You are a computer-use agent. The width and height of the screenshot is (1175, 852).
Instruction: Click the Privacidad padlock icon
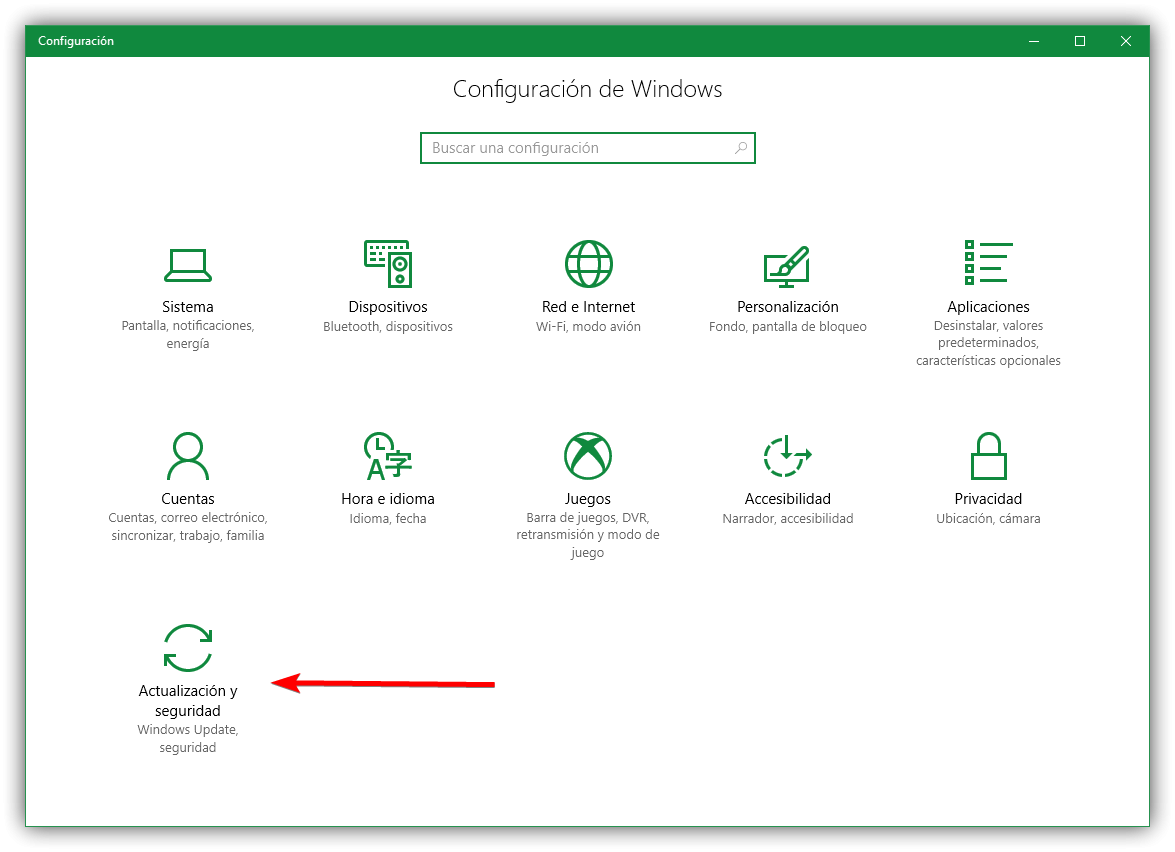(987, 456)
